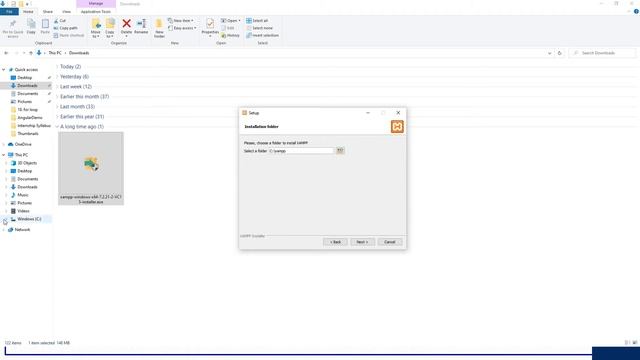Open the New item dropdown

tap(181, 20)
